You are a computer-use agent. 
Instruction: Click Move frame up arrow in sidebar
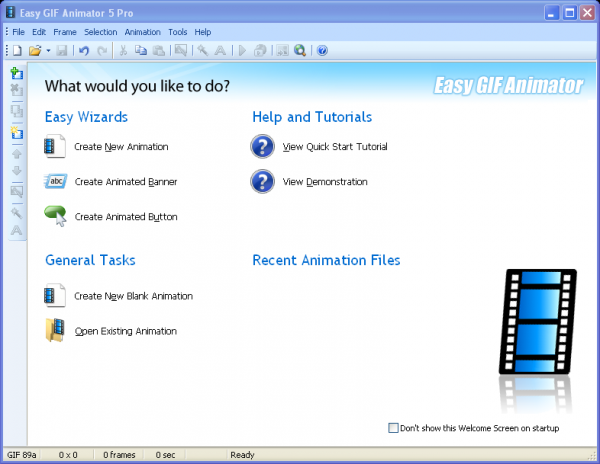click(x=16, y=154)
